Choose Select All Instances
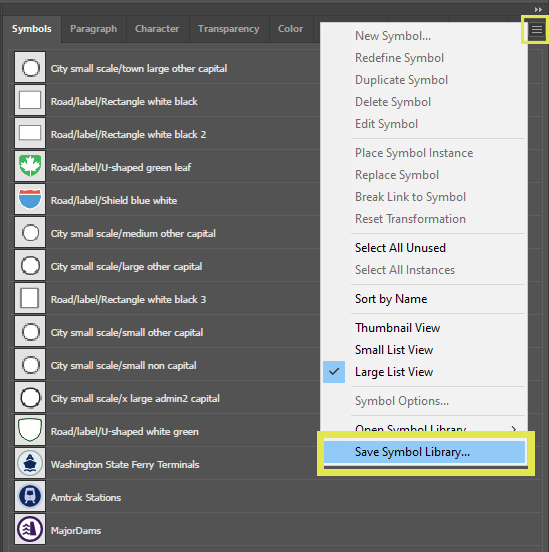This screenshot has width=549, height=552. (x=424, y=270)
